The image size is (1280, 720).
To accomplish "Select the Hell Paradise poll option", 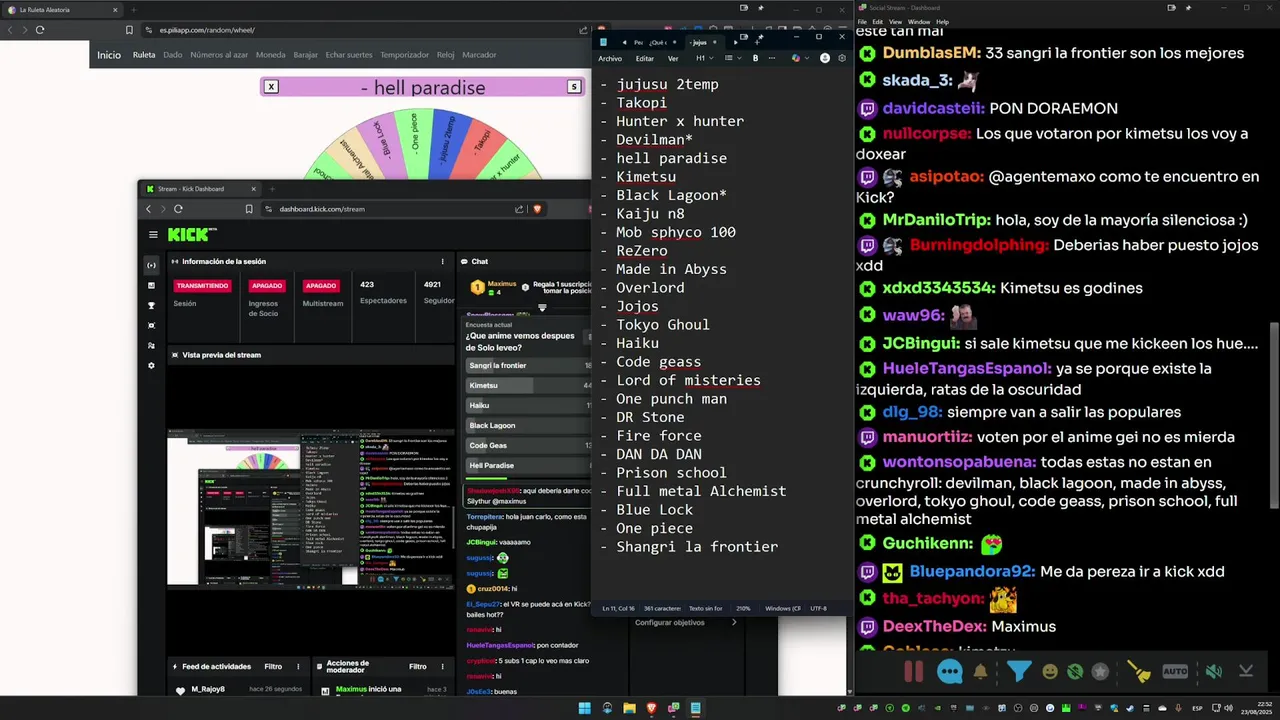I will click(530, 465).
